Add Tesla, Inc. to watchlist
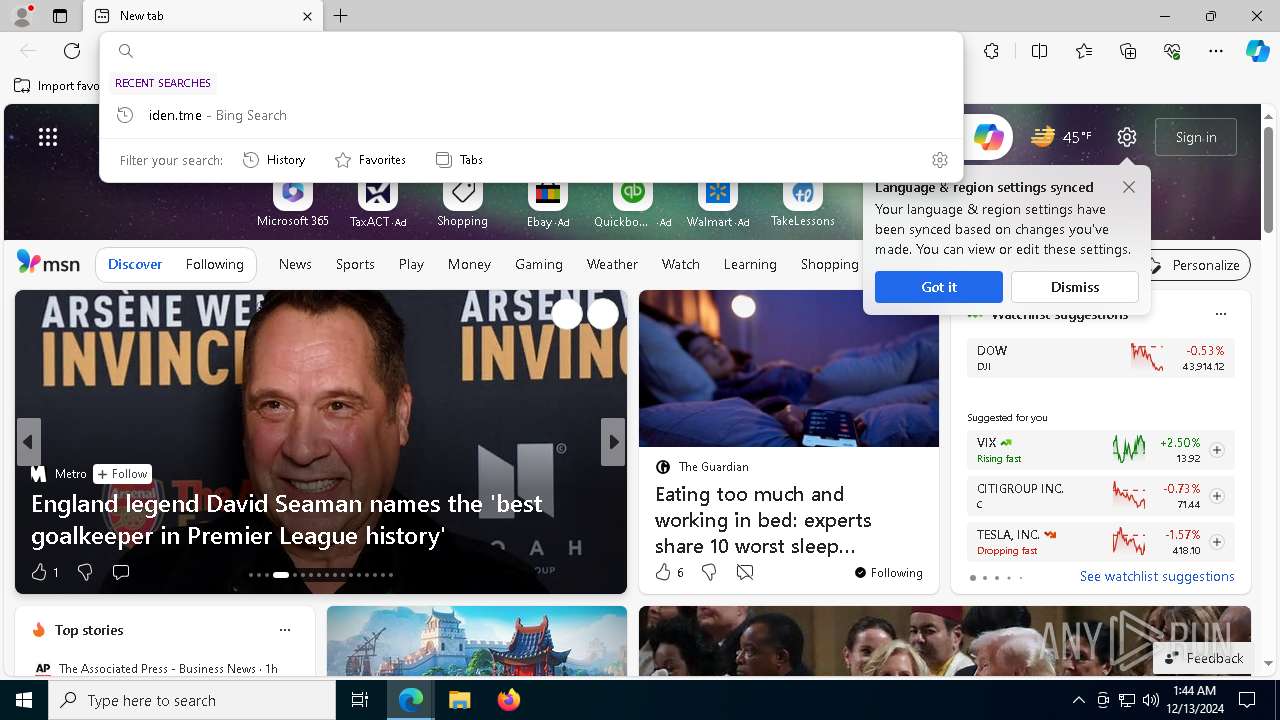The image size is (1280, 720). click(1217, 542)
